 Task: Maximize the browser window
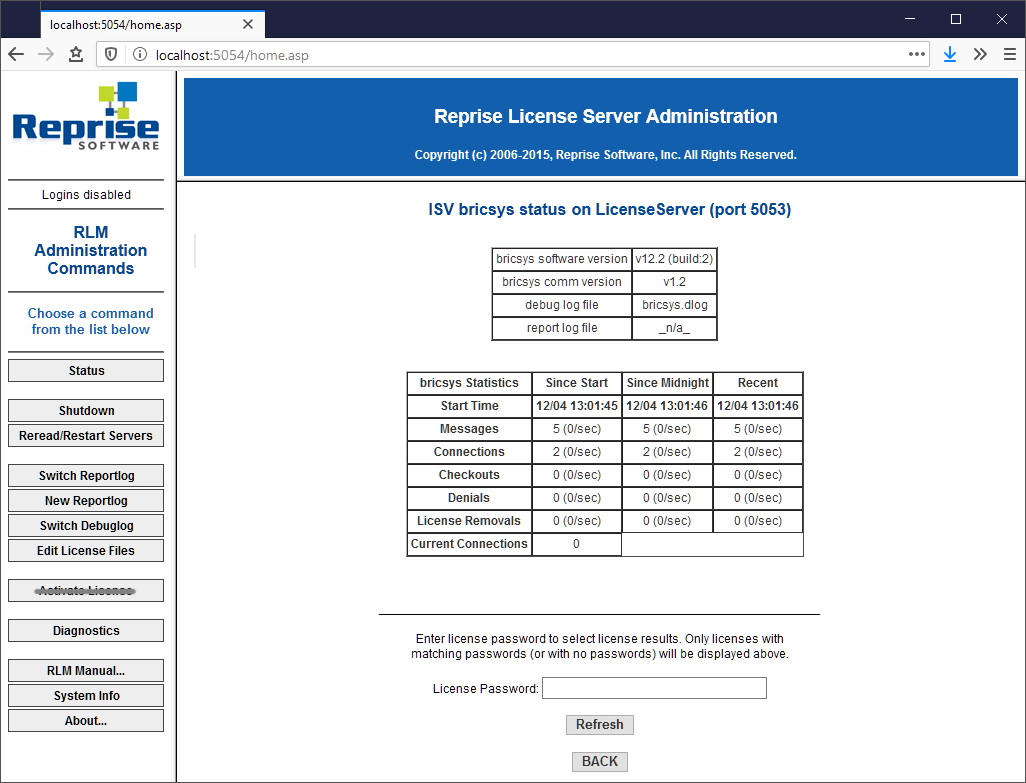956,19
